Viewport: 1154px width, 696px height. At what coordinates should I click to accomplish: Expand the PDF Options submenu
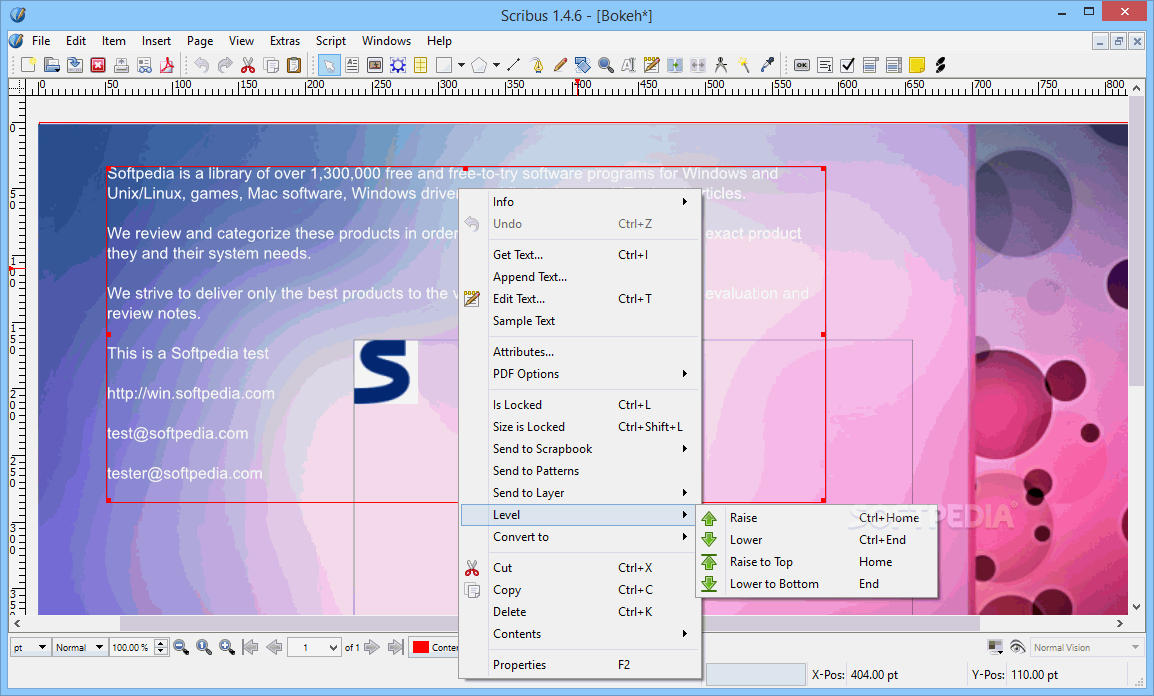pyautogui.click(x=580, y=374)
